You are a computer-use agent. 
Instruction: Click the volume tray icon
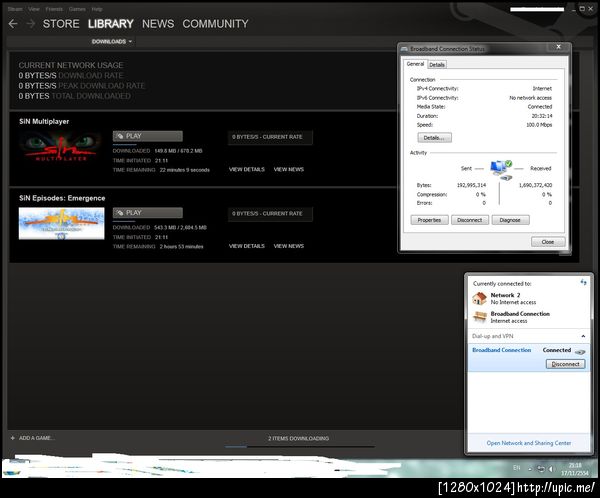[x=551, y=469]
